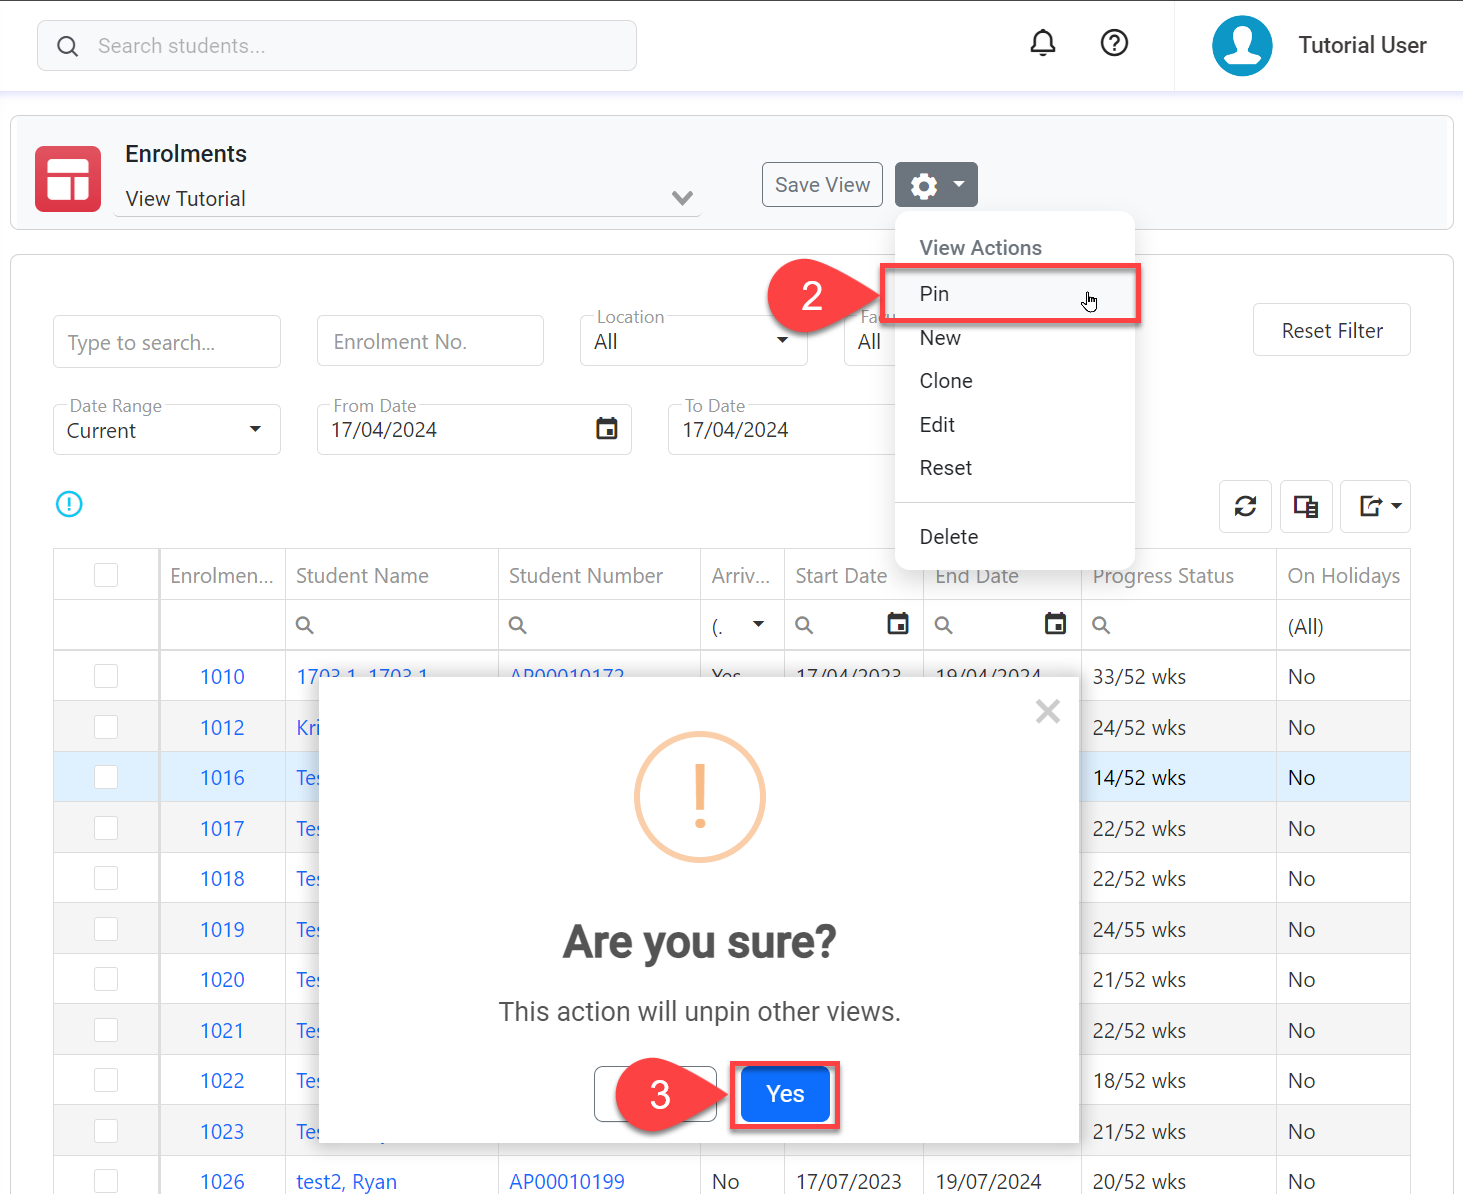Click the Search students field
The width and height of the screenshot is (1463, 1194).
click(x=337, y=46)
